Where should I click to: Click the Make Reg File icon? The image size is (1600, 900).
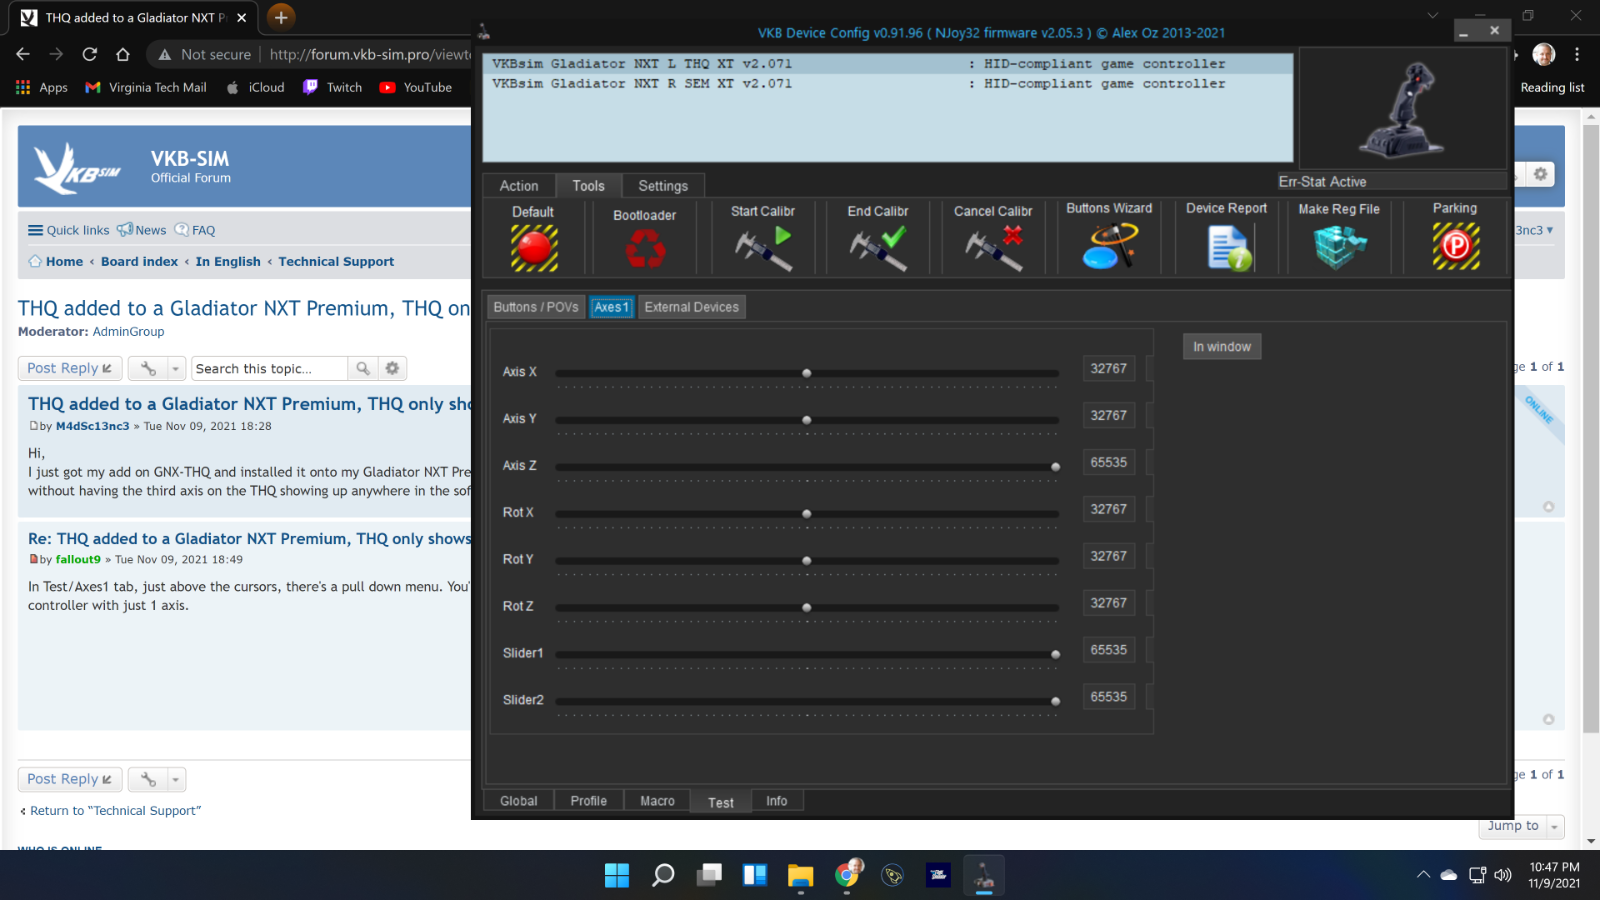tap(1339, 247)
